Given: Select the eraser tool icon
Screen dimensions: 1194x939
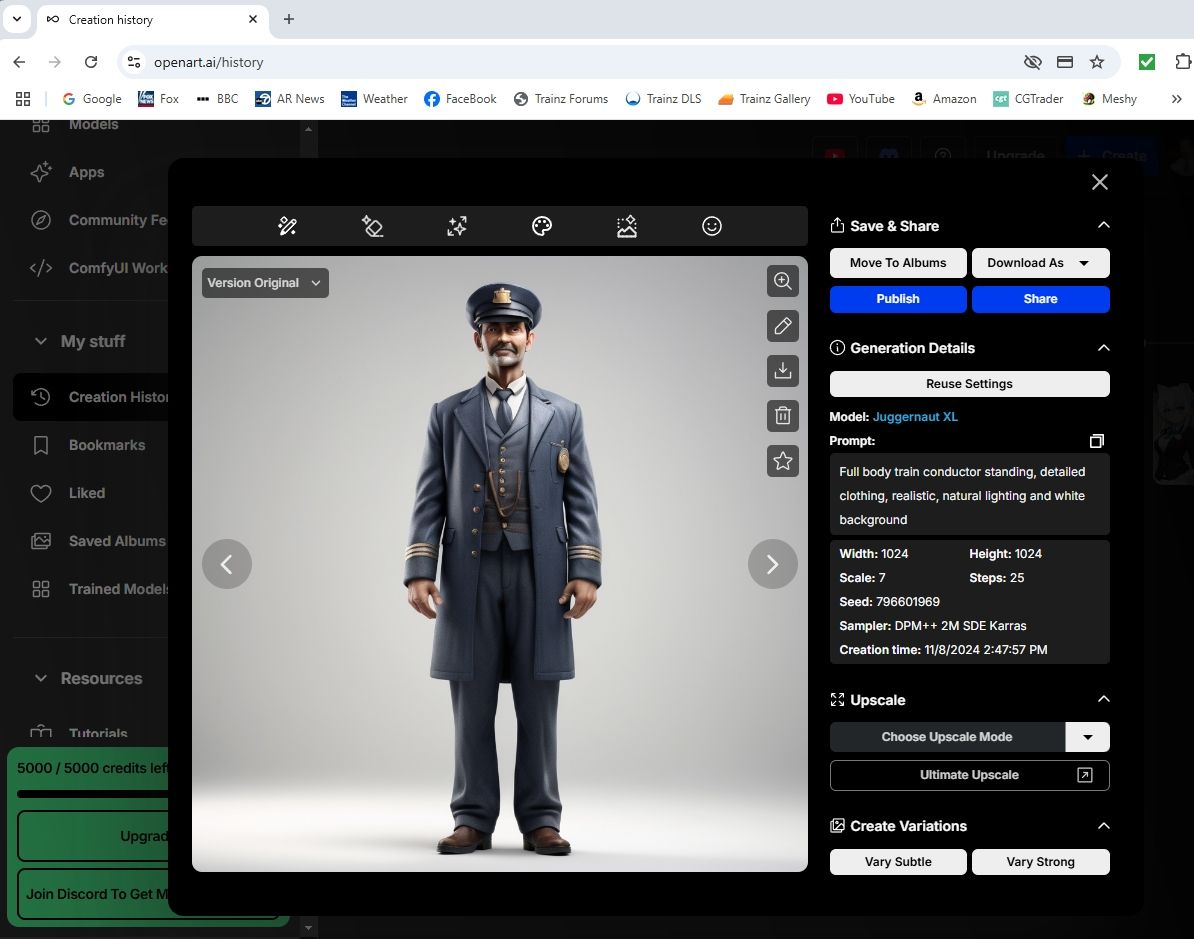Looking at the screenshot, I should (x=372, y=227).
